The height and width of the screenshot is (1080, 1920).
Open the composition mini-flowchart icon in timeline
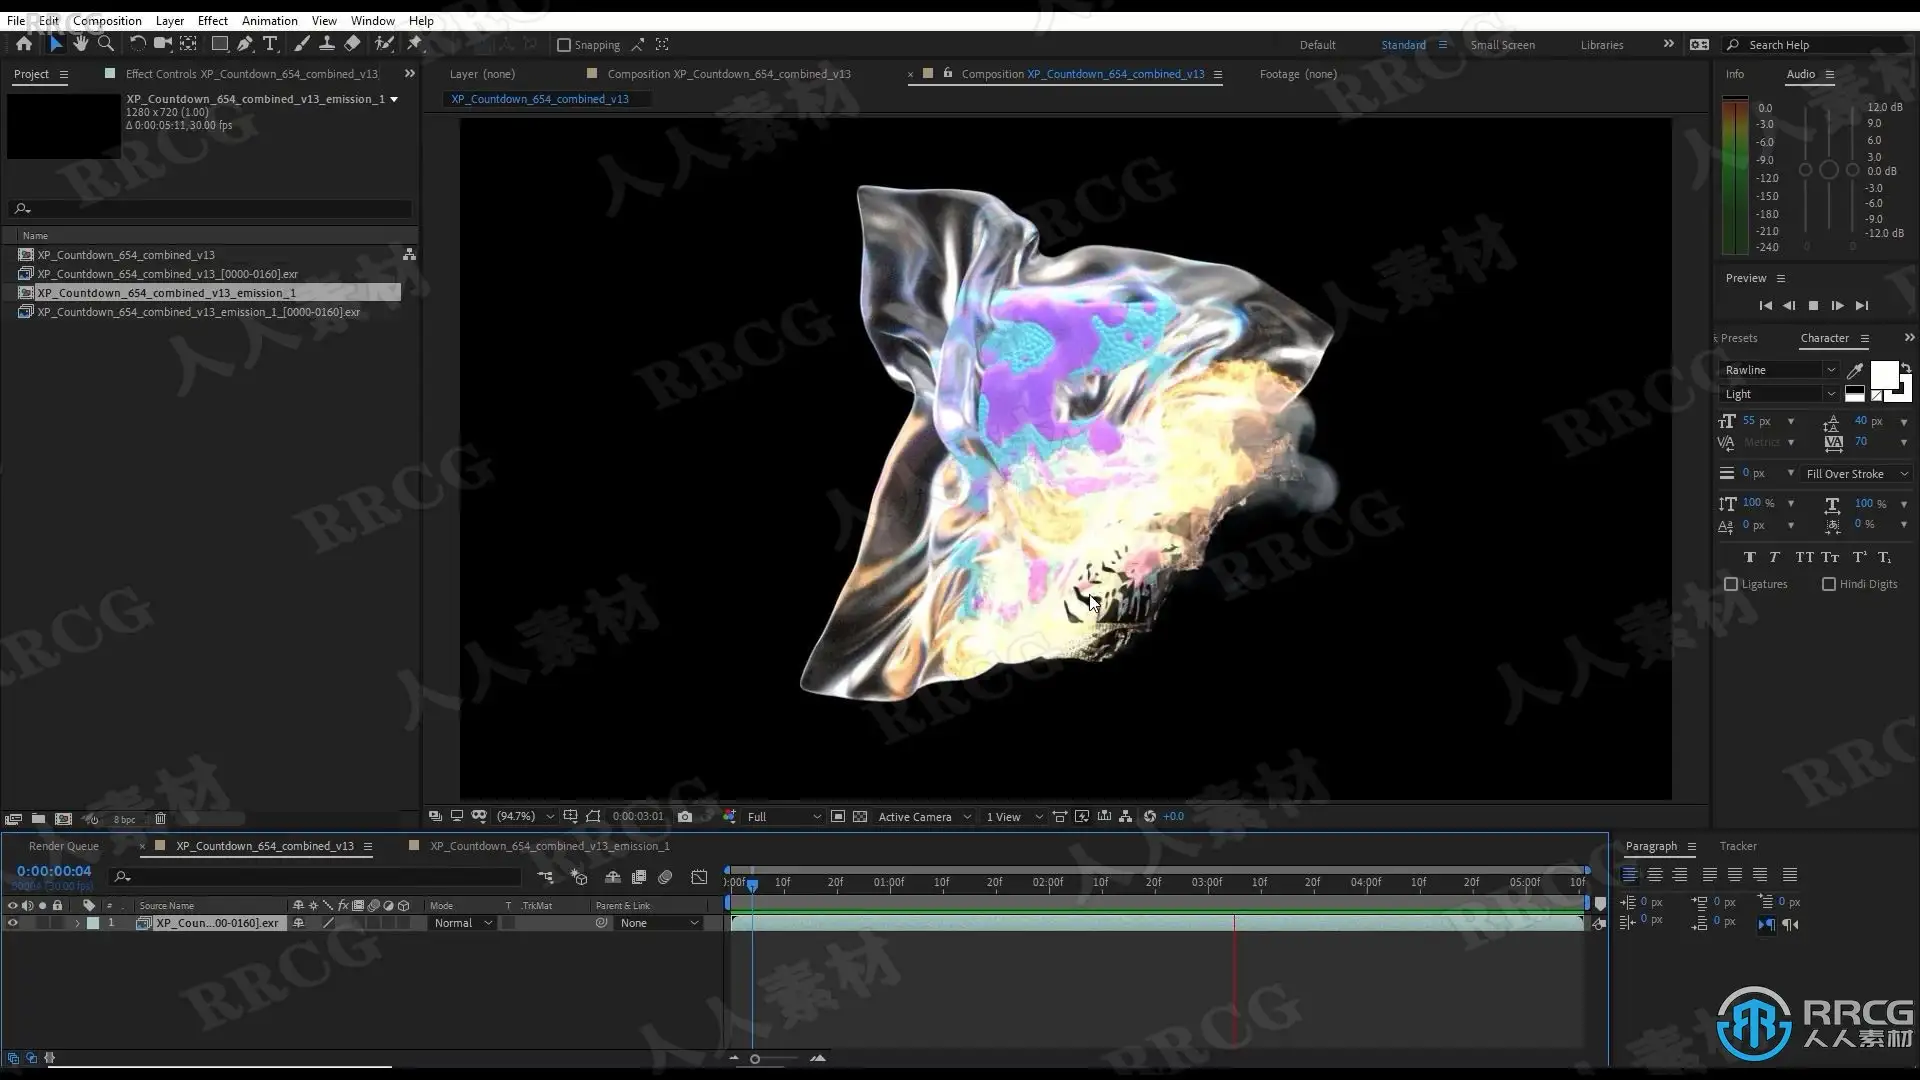coord(545,877)
